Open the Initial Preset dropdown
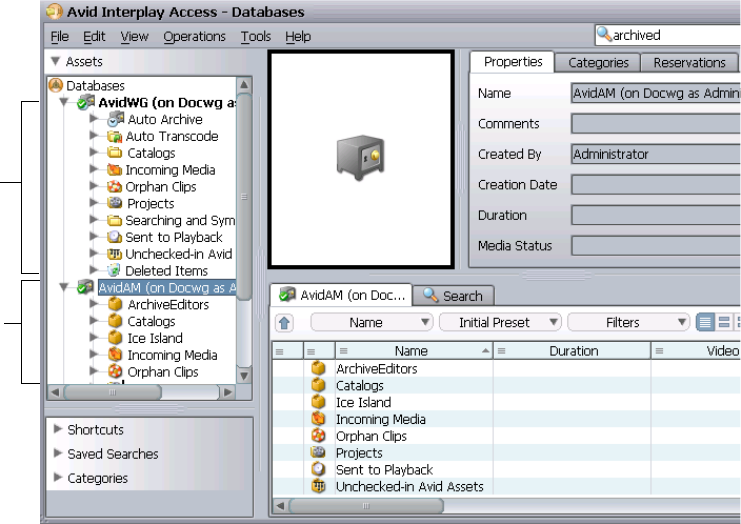 tap(500, 322)
